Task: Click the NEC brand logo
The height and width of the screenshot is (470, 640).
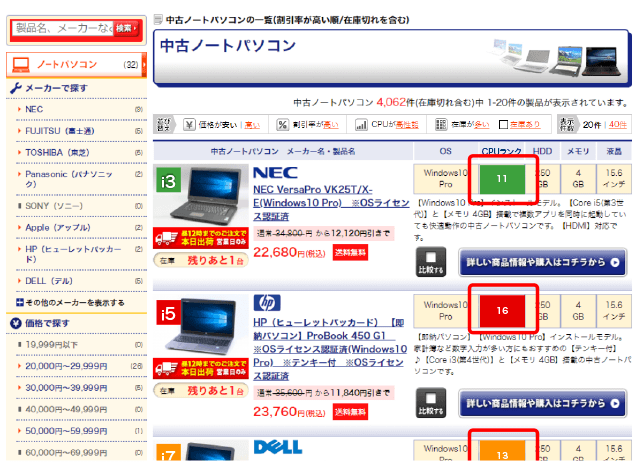Action: [x=276, y=173]
